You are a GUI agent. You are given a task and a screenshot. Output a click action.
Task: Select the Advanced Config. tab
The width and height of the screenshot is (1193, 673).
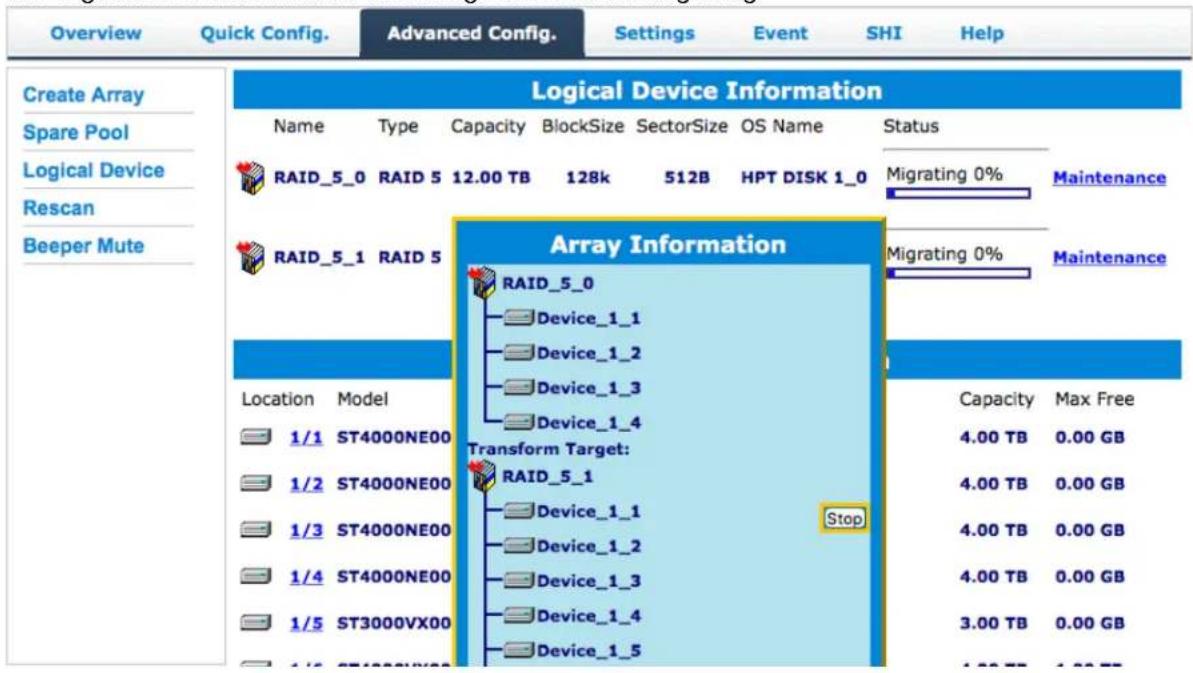pyautogui.click(x=472, y=33)
